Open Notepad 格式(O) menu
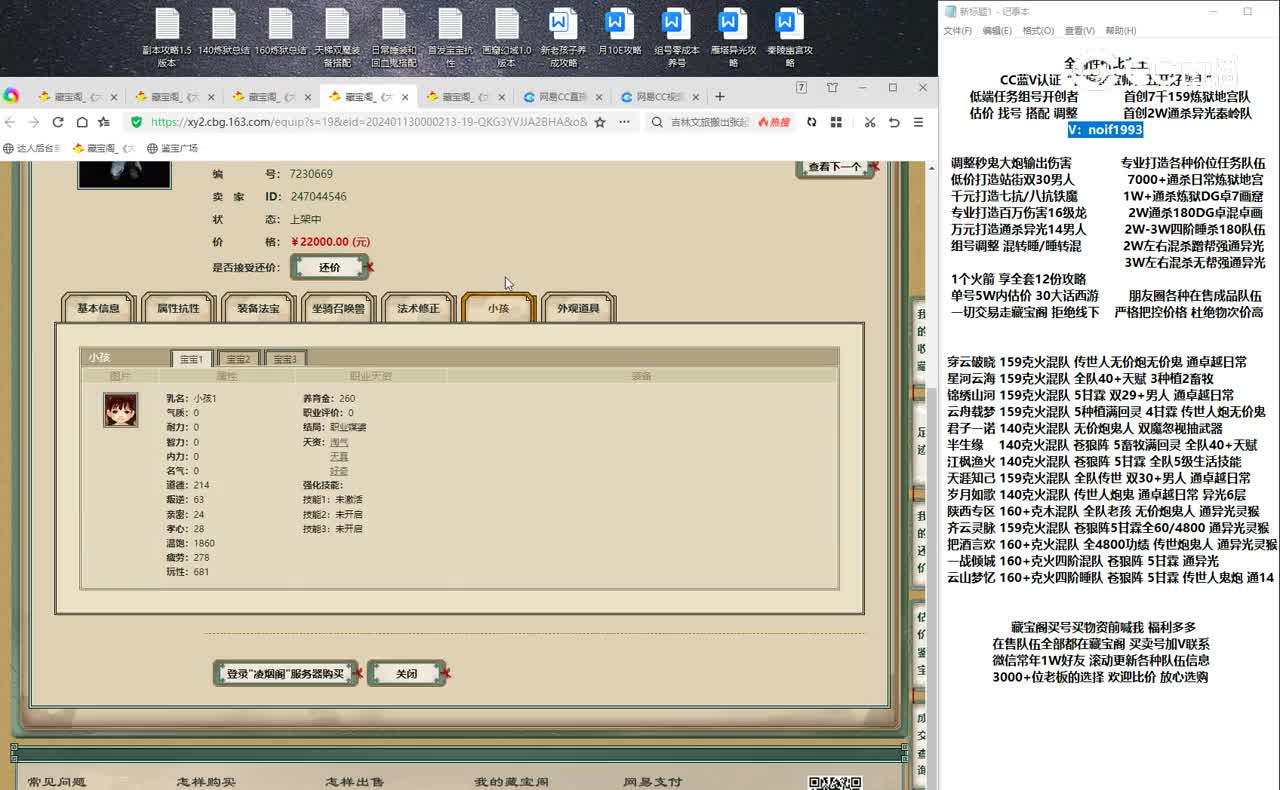1280x790 pixels. point(1038,31)
